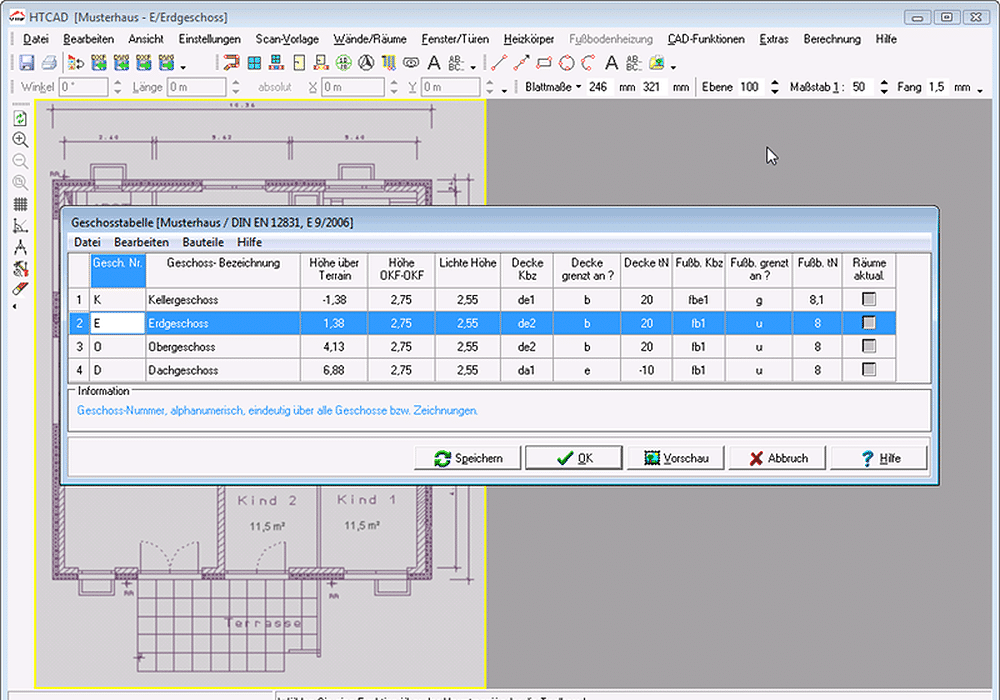Tick Räume aktual. checkbox for Dachgeschoss
This screenshot has height=700, width=1000.
coord(869,370)
